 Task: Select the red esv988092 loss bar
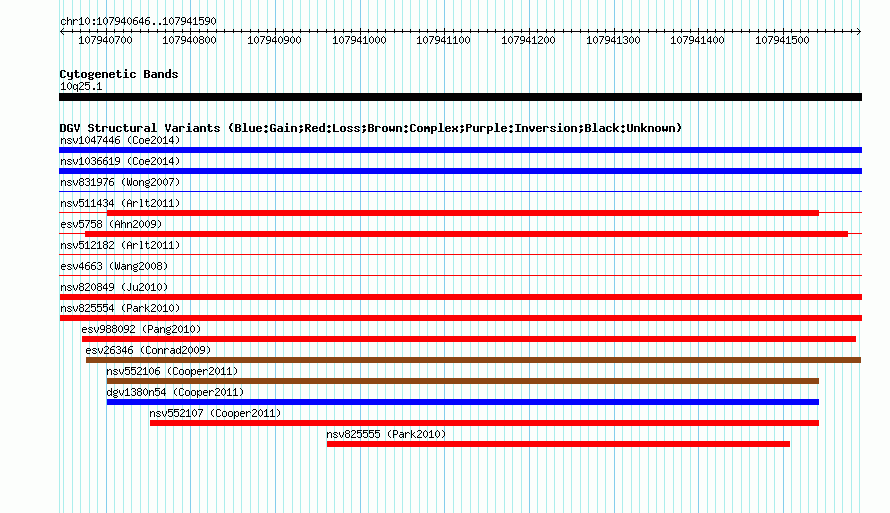click(x=469, y=339)
